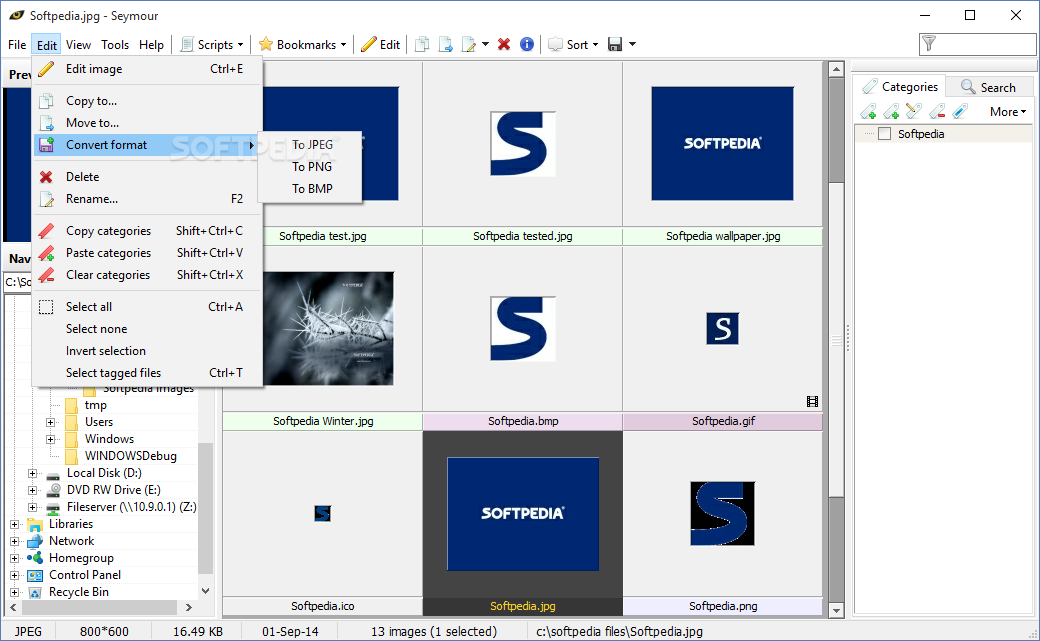Click the animation film icon on Softpedia.gif
This screenshot has width=1040, height=641.
point(812,401)
